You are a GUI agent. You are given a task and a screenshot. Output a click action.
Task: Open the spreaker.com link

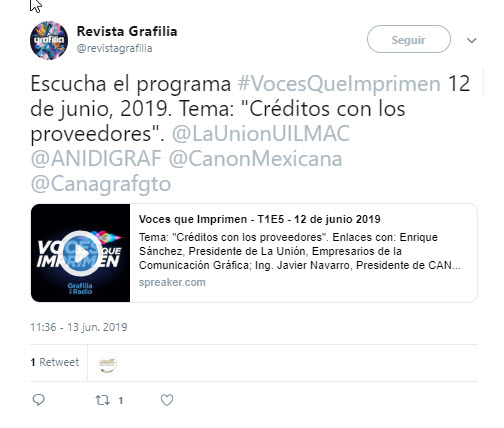pos(172,282)
